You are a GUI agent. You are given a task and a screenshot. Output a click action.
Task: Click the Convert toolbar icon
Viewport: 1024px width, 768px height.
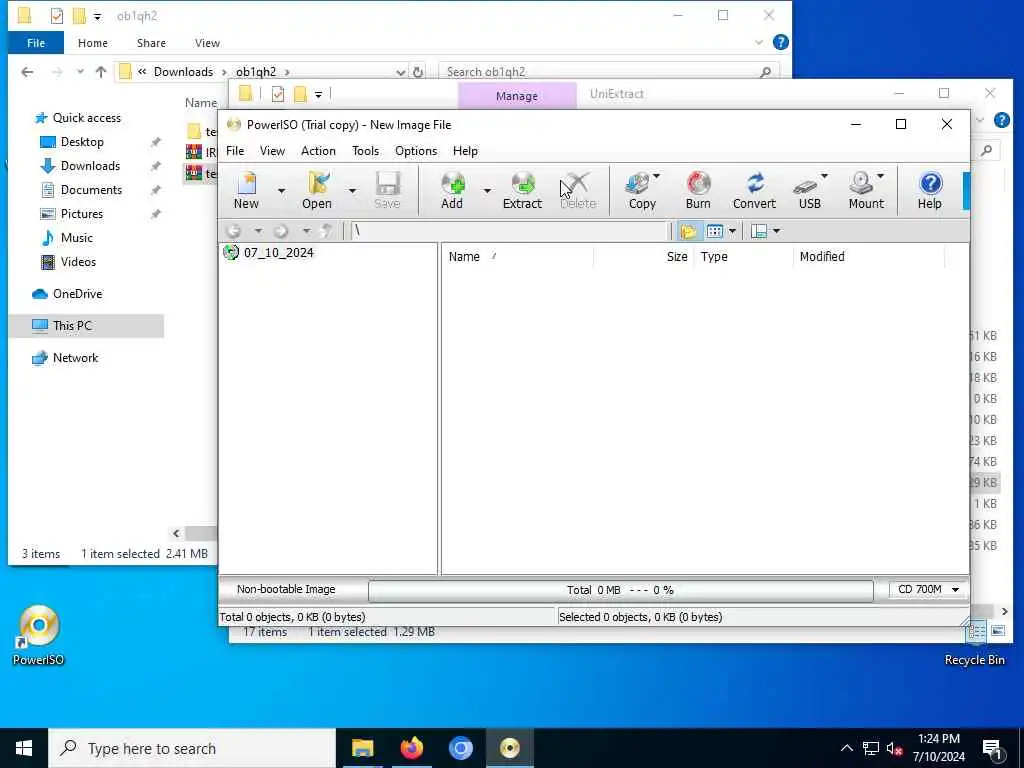click(754, 190)
